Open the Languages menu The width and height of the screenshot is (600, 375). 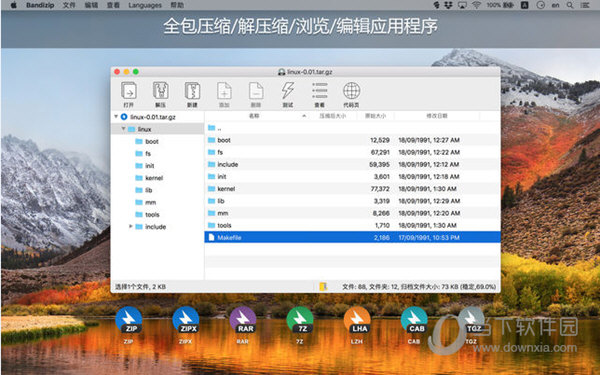click(x=145, y=5)
